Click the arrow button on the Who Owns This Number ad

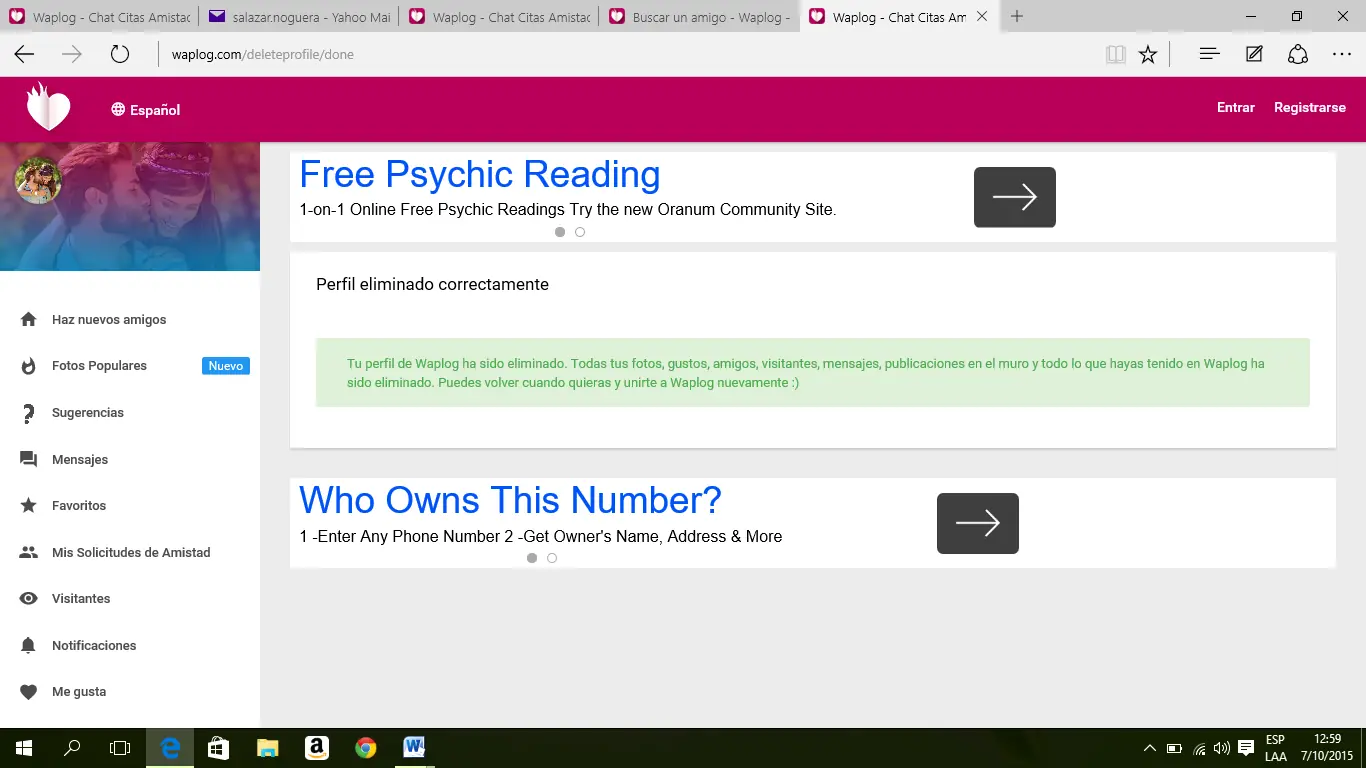pos(978,523)
